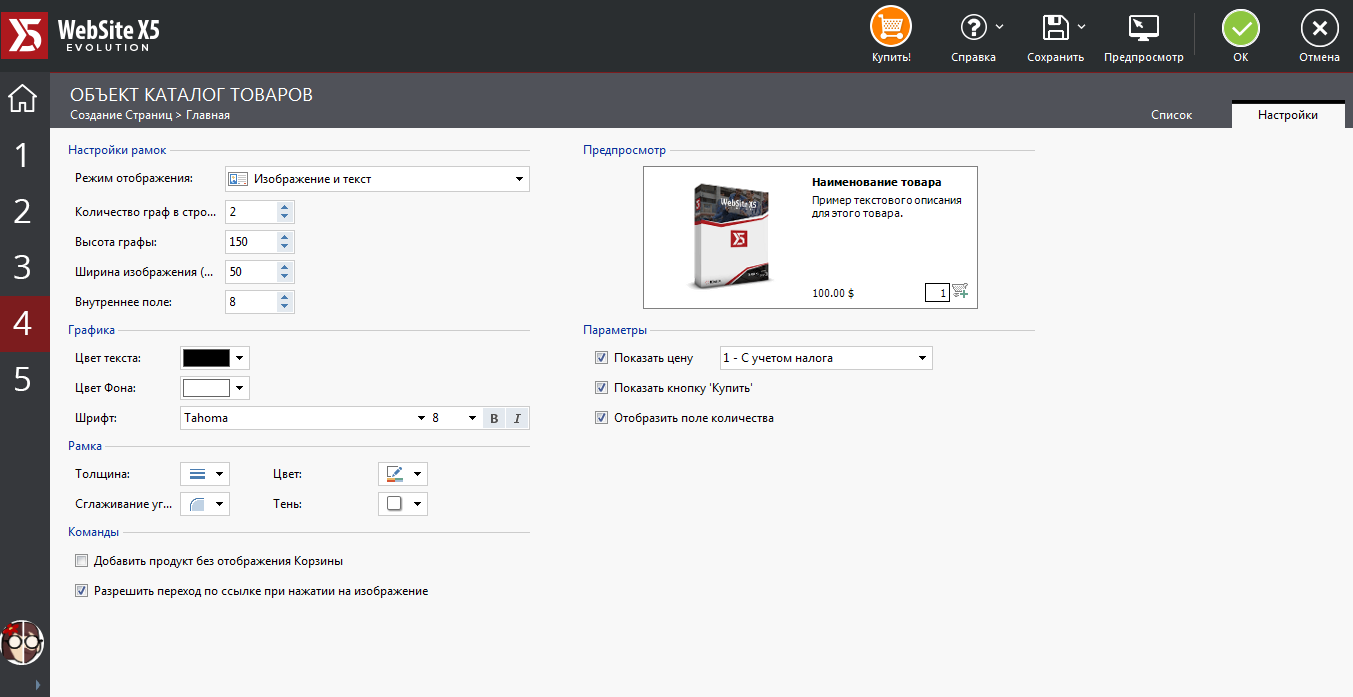Disable 'Показать кнопку Купить'

click(x=601, y=387)
